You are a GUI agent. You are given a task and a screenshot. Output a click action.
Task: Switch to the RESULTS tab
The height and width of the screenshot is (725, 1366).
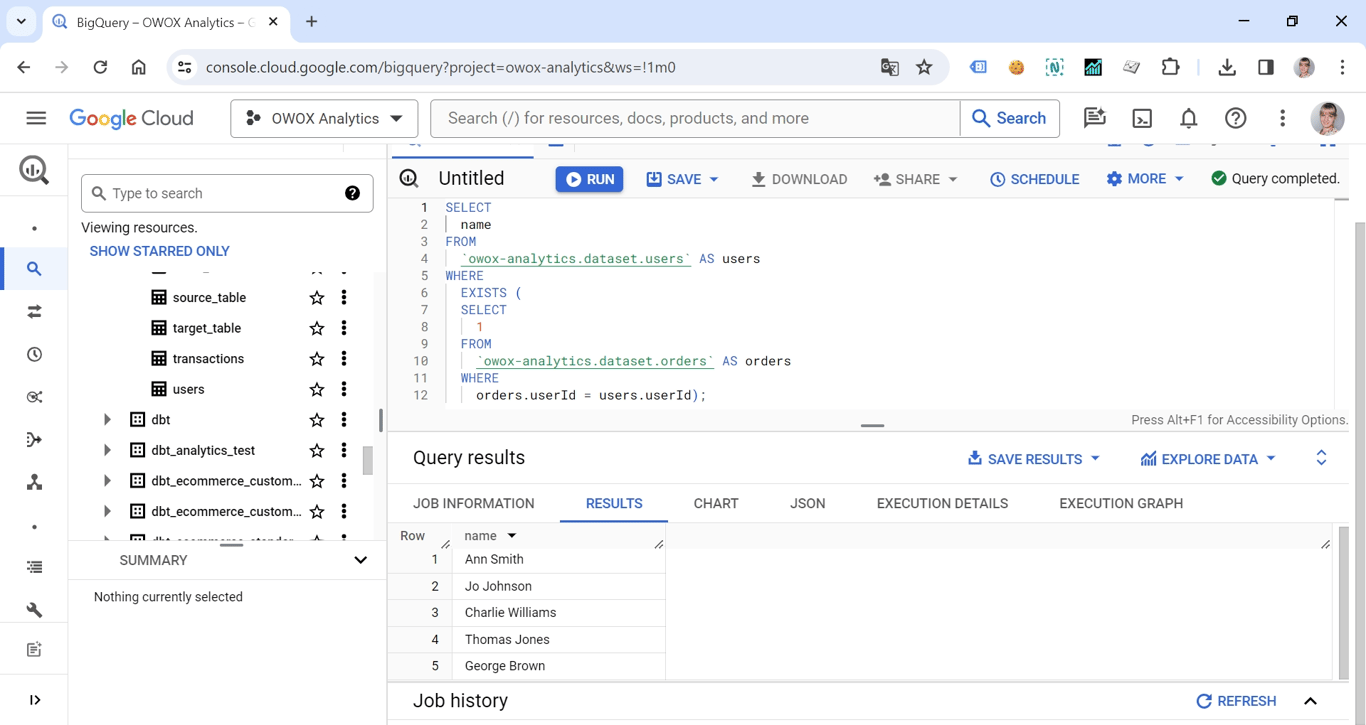pos(614,504)
